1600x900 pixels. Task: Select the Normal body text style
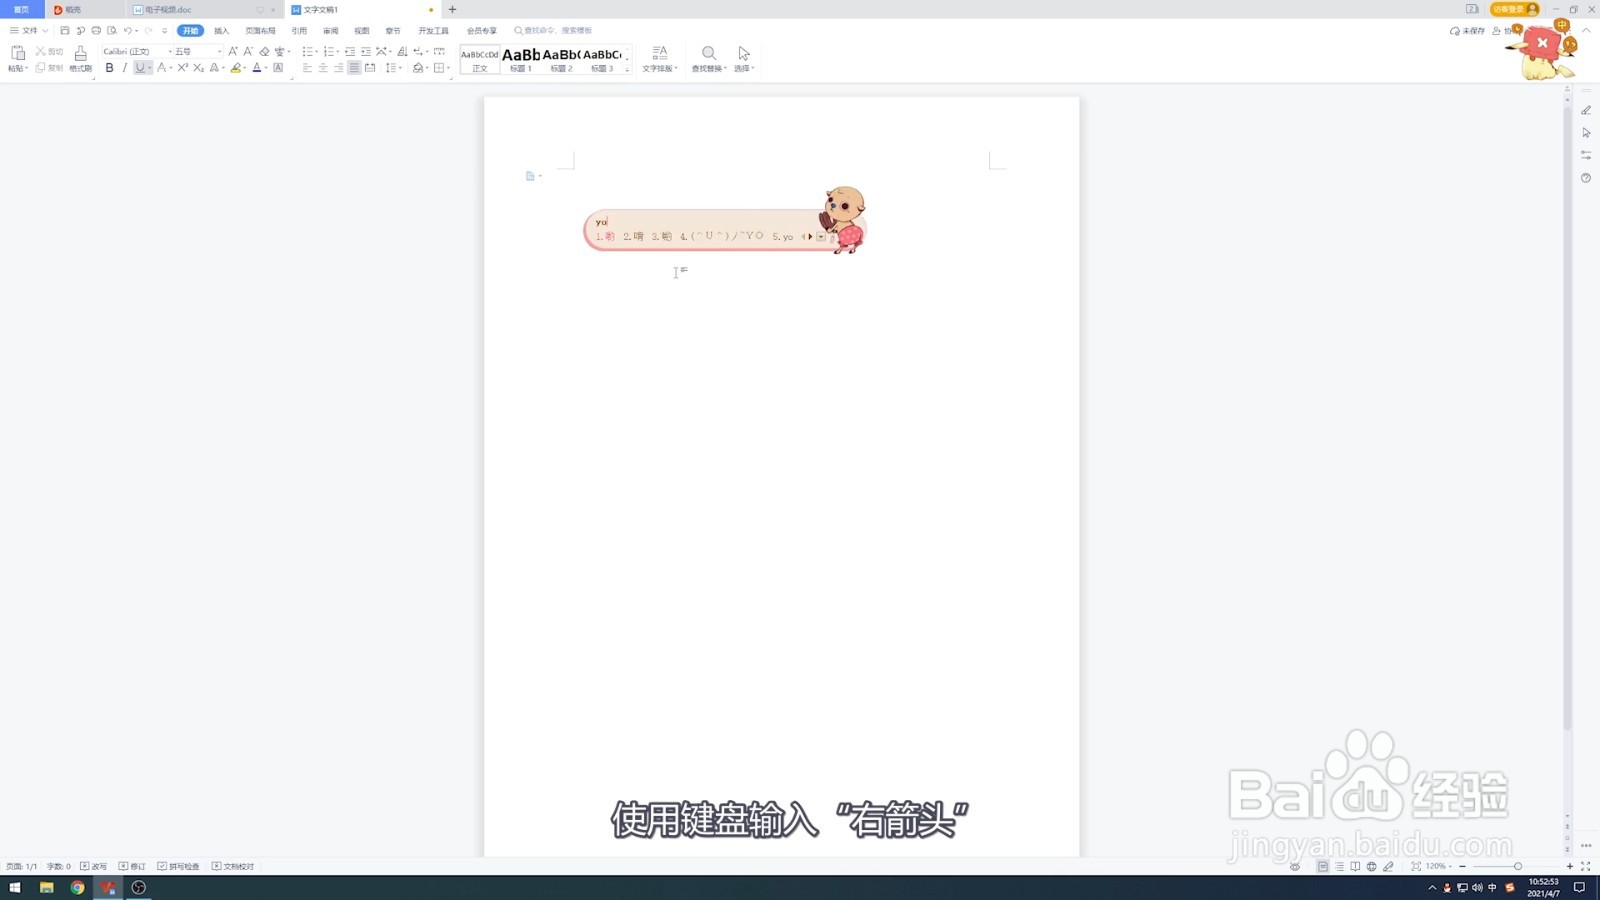(x=480, y=59)
